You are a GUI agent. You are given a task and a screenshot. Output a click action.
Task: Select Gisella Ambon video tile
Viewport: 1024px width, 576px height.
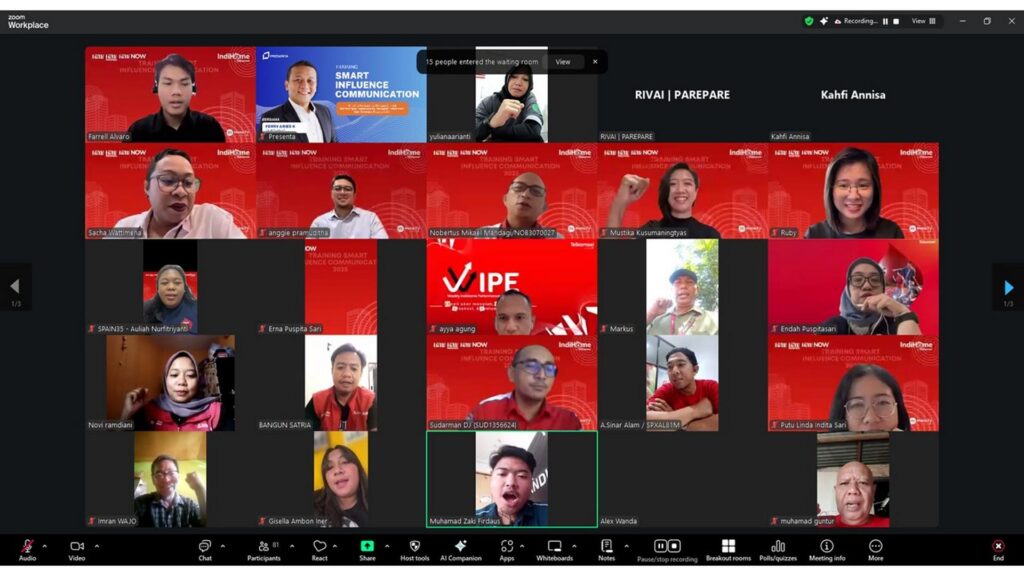342,479
